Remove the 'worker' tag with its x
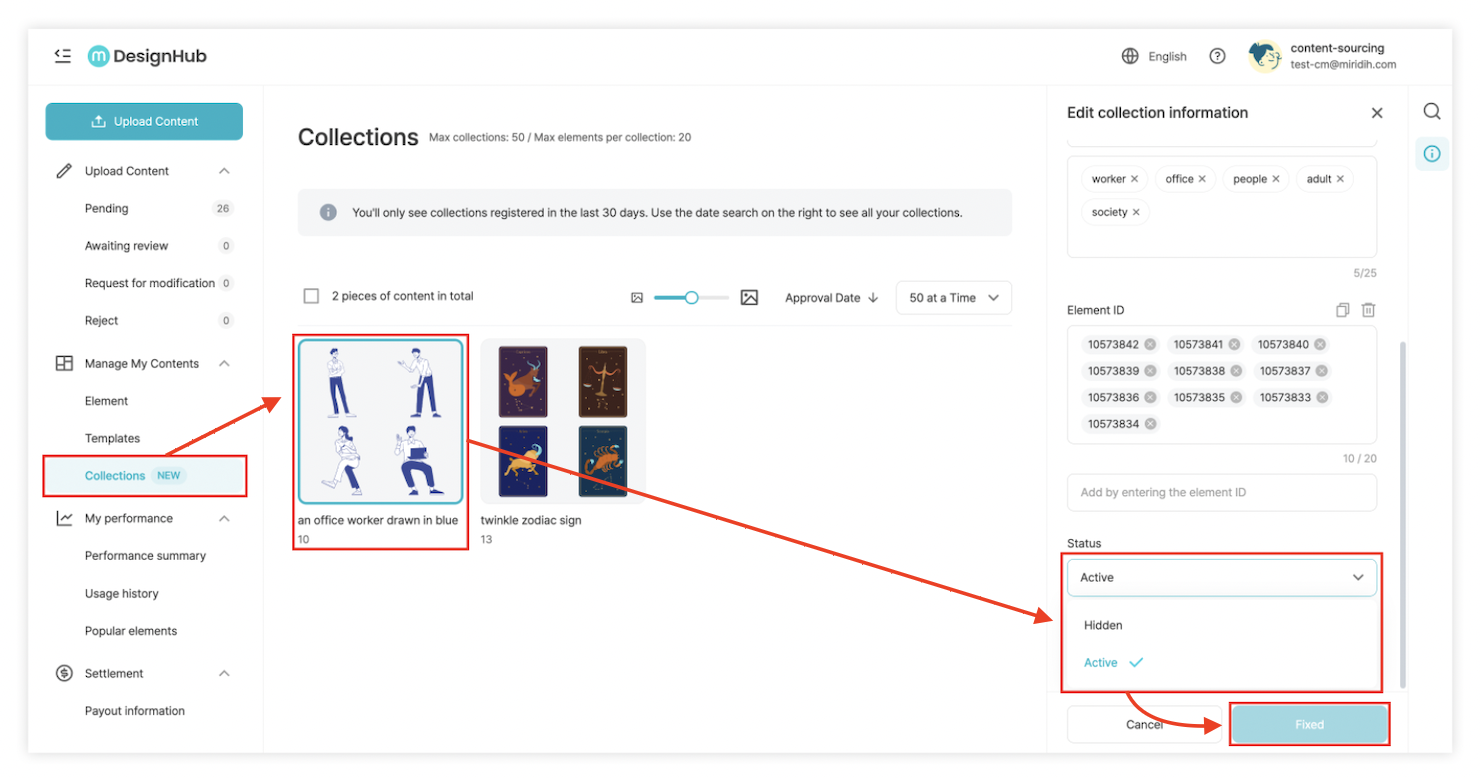The width and height of the screenshot is (1480, 778). [1134, 179]
